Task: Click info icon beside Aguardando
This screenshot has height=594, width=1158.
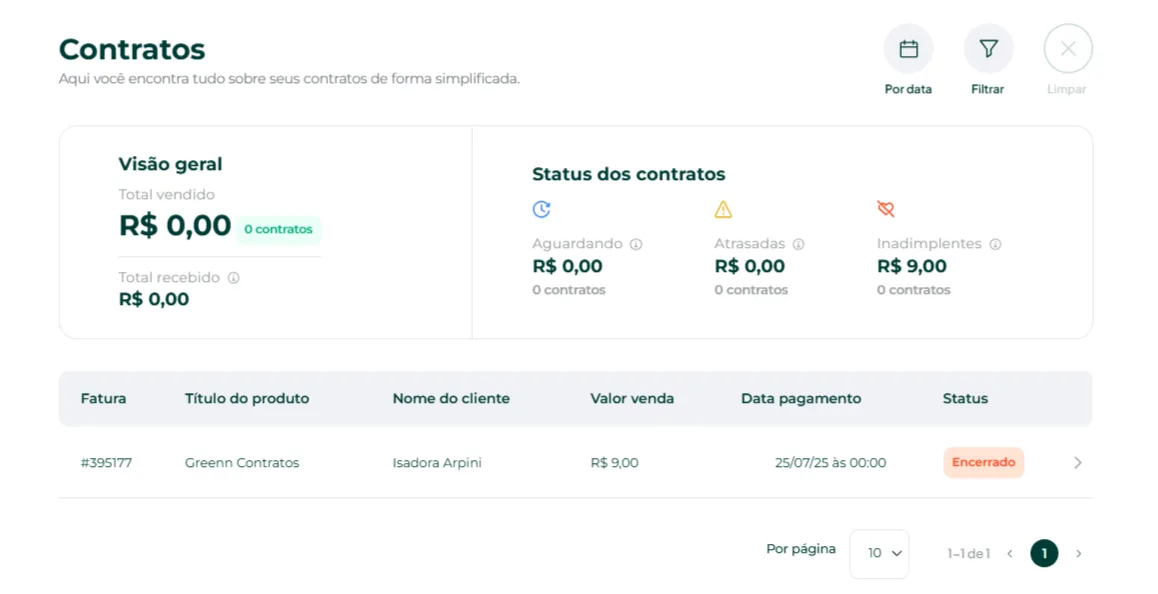Action: [x=636, y=244]
